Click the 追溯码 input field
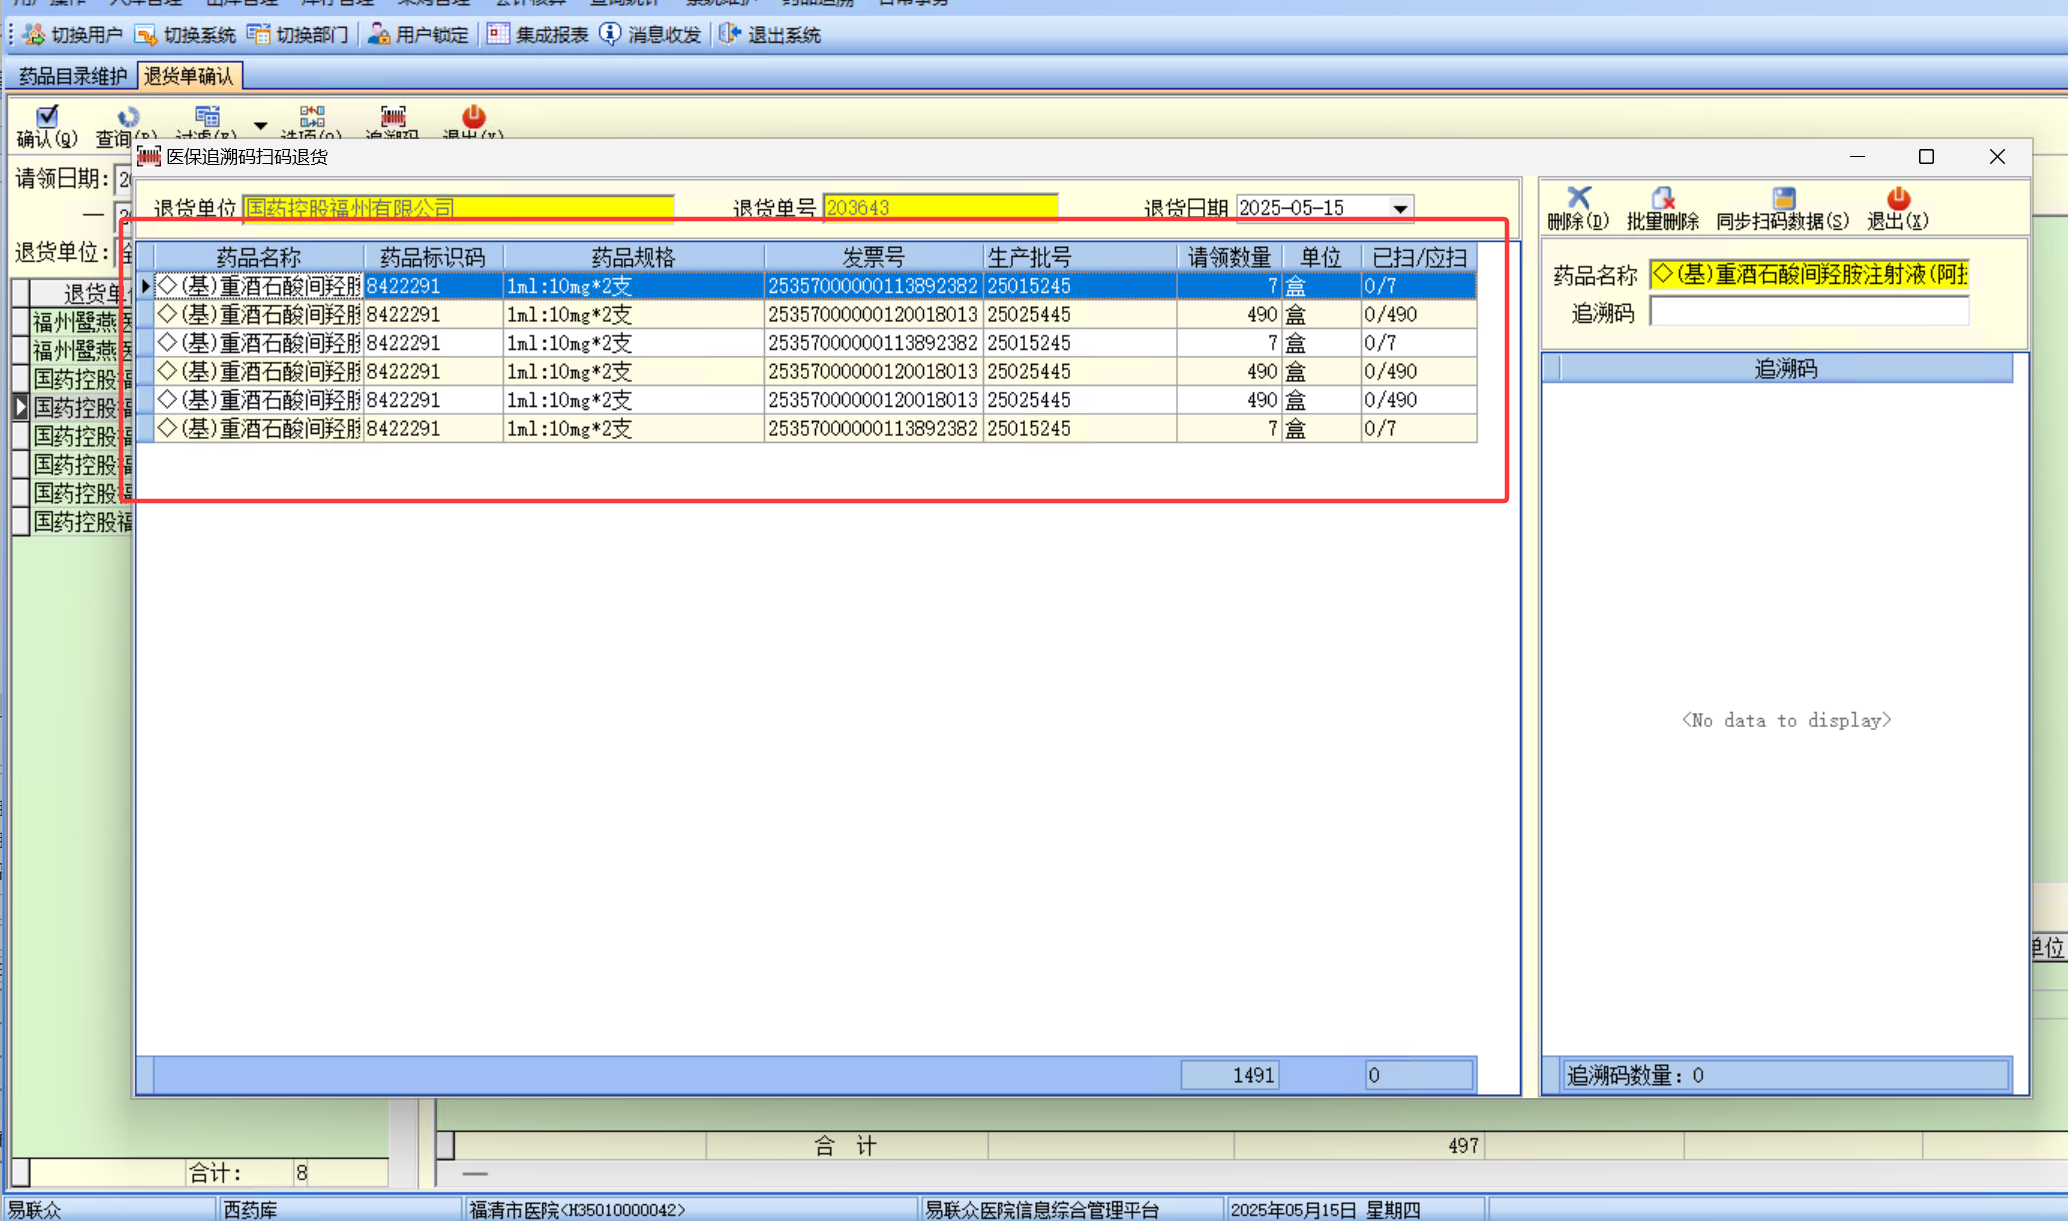The width and height of the screenshot is (2068, 1221). click(1808, 313)
